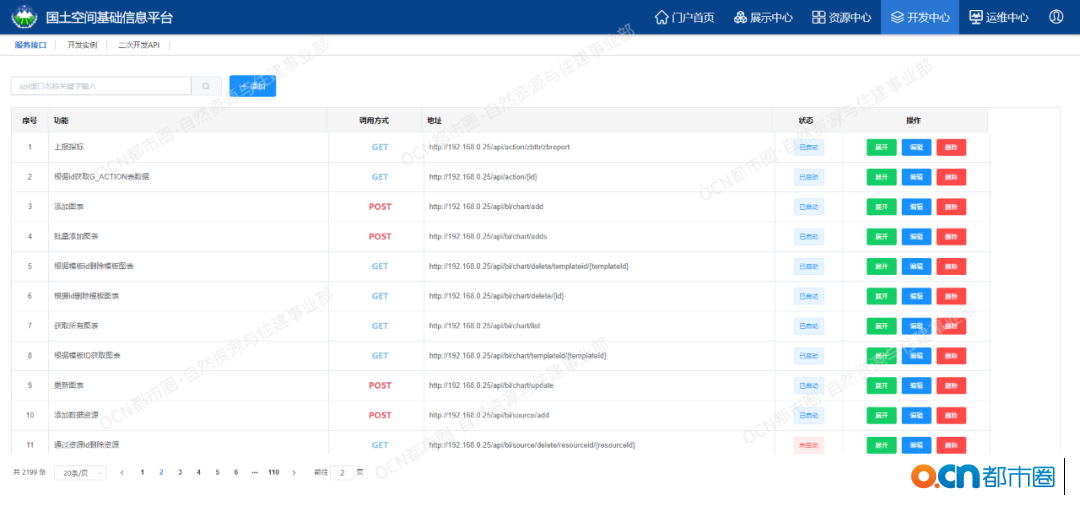Click the platform logo emblem

pos(25,17)
